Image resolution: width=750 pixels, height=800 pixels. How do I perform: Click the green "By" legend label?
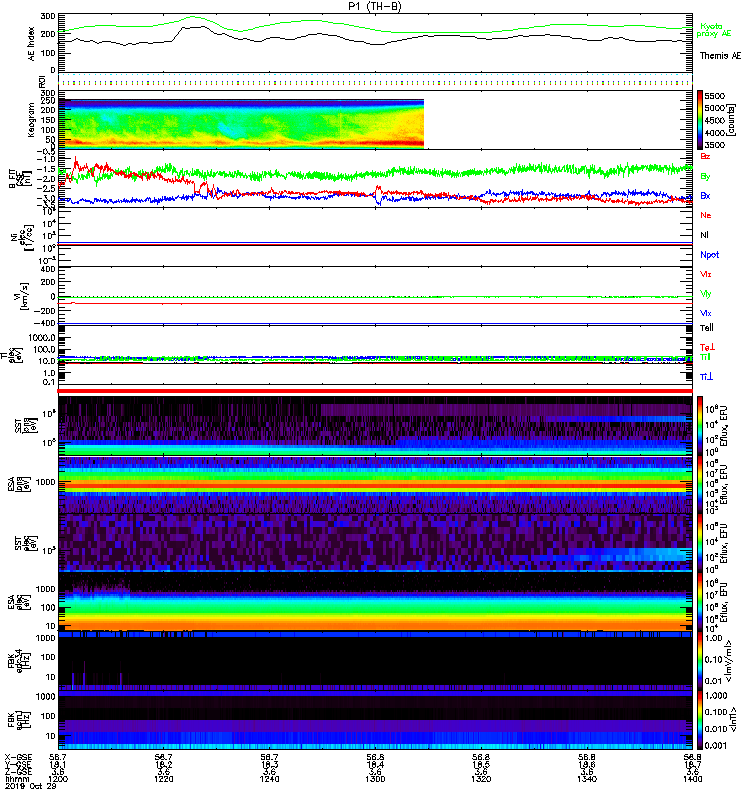click(x=705, y=177)
